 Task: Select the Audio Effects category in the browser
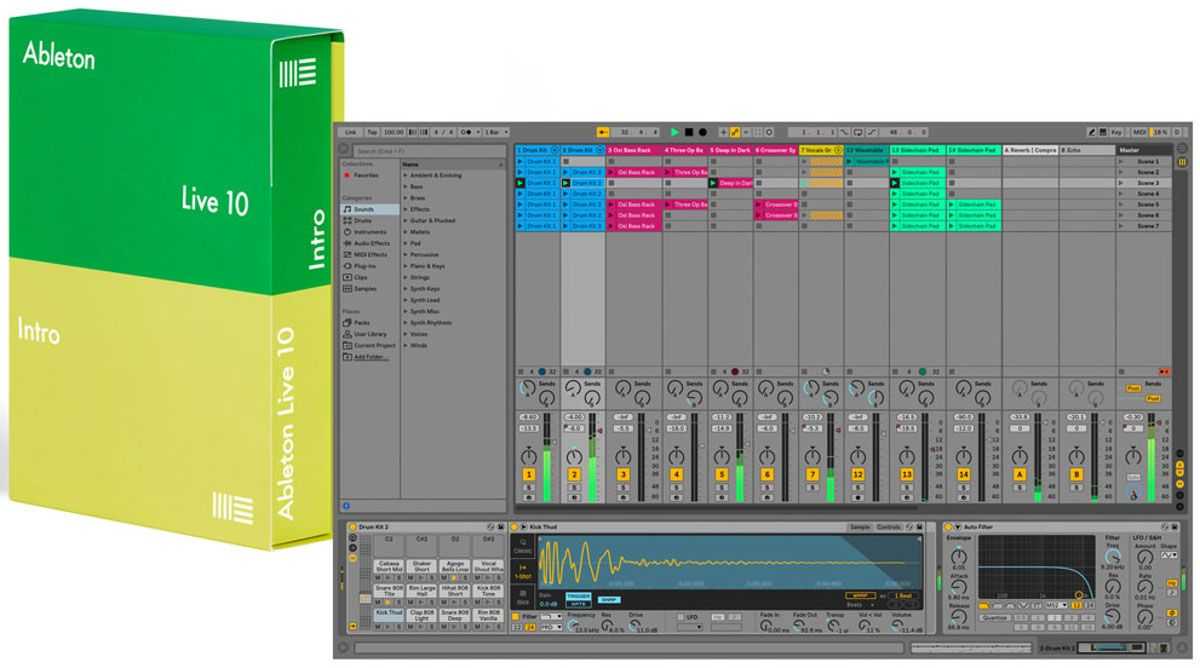[371, 243]
